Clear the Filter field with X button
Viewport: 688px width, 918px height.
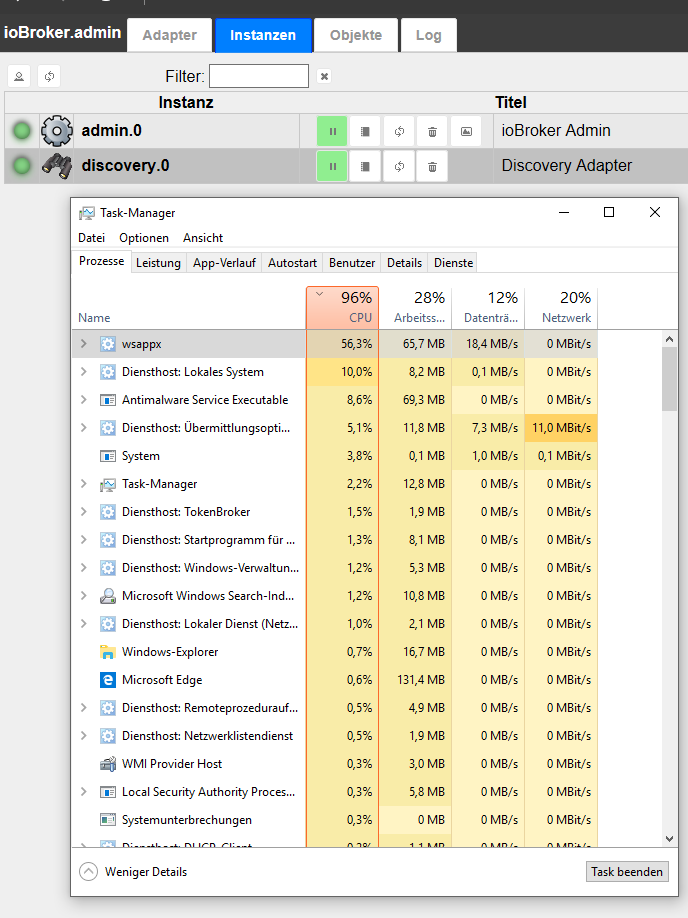[324, 76]
